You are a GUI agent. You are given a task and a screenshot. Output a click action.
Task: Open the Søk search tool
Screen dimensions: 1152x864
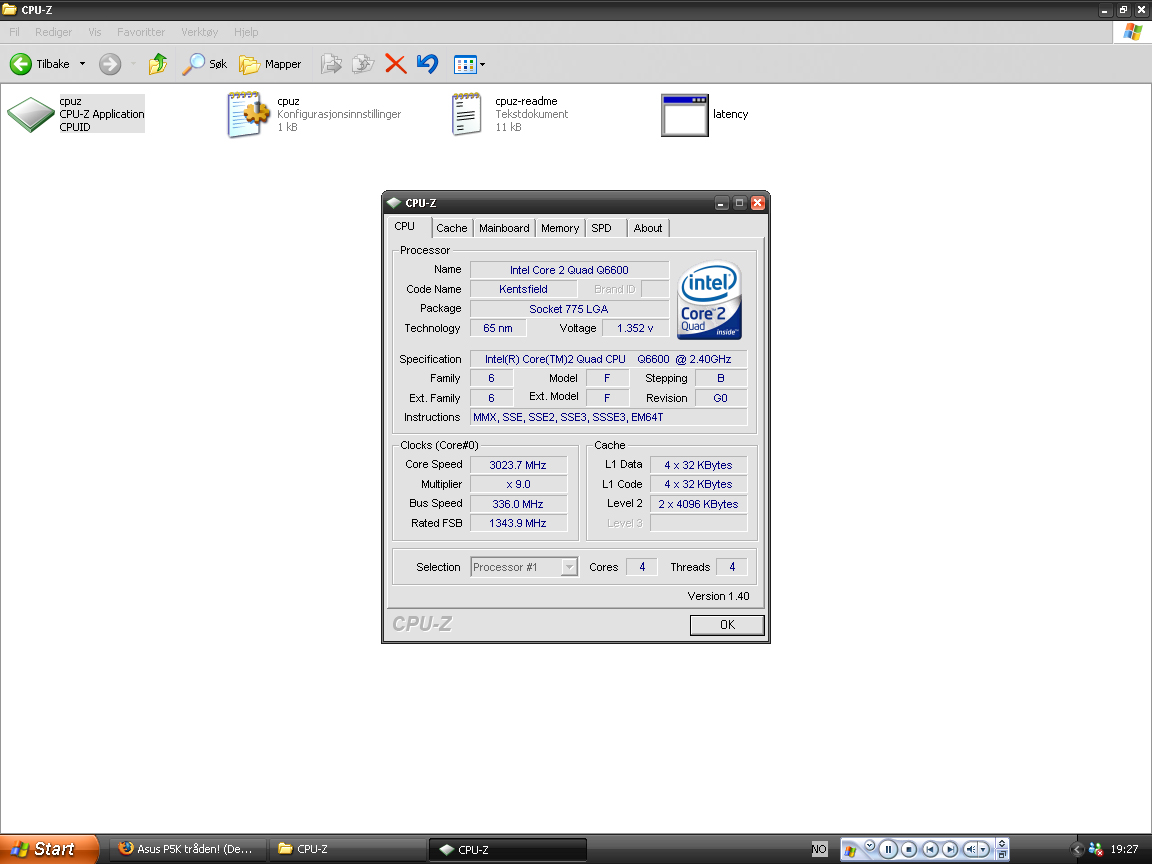(204, 64)
